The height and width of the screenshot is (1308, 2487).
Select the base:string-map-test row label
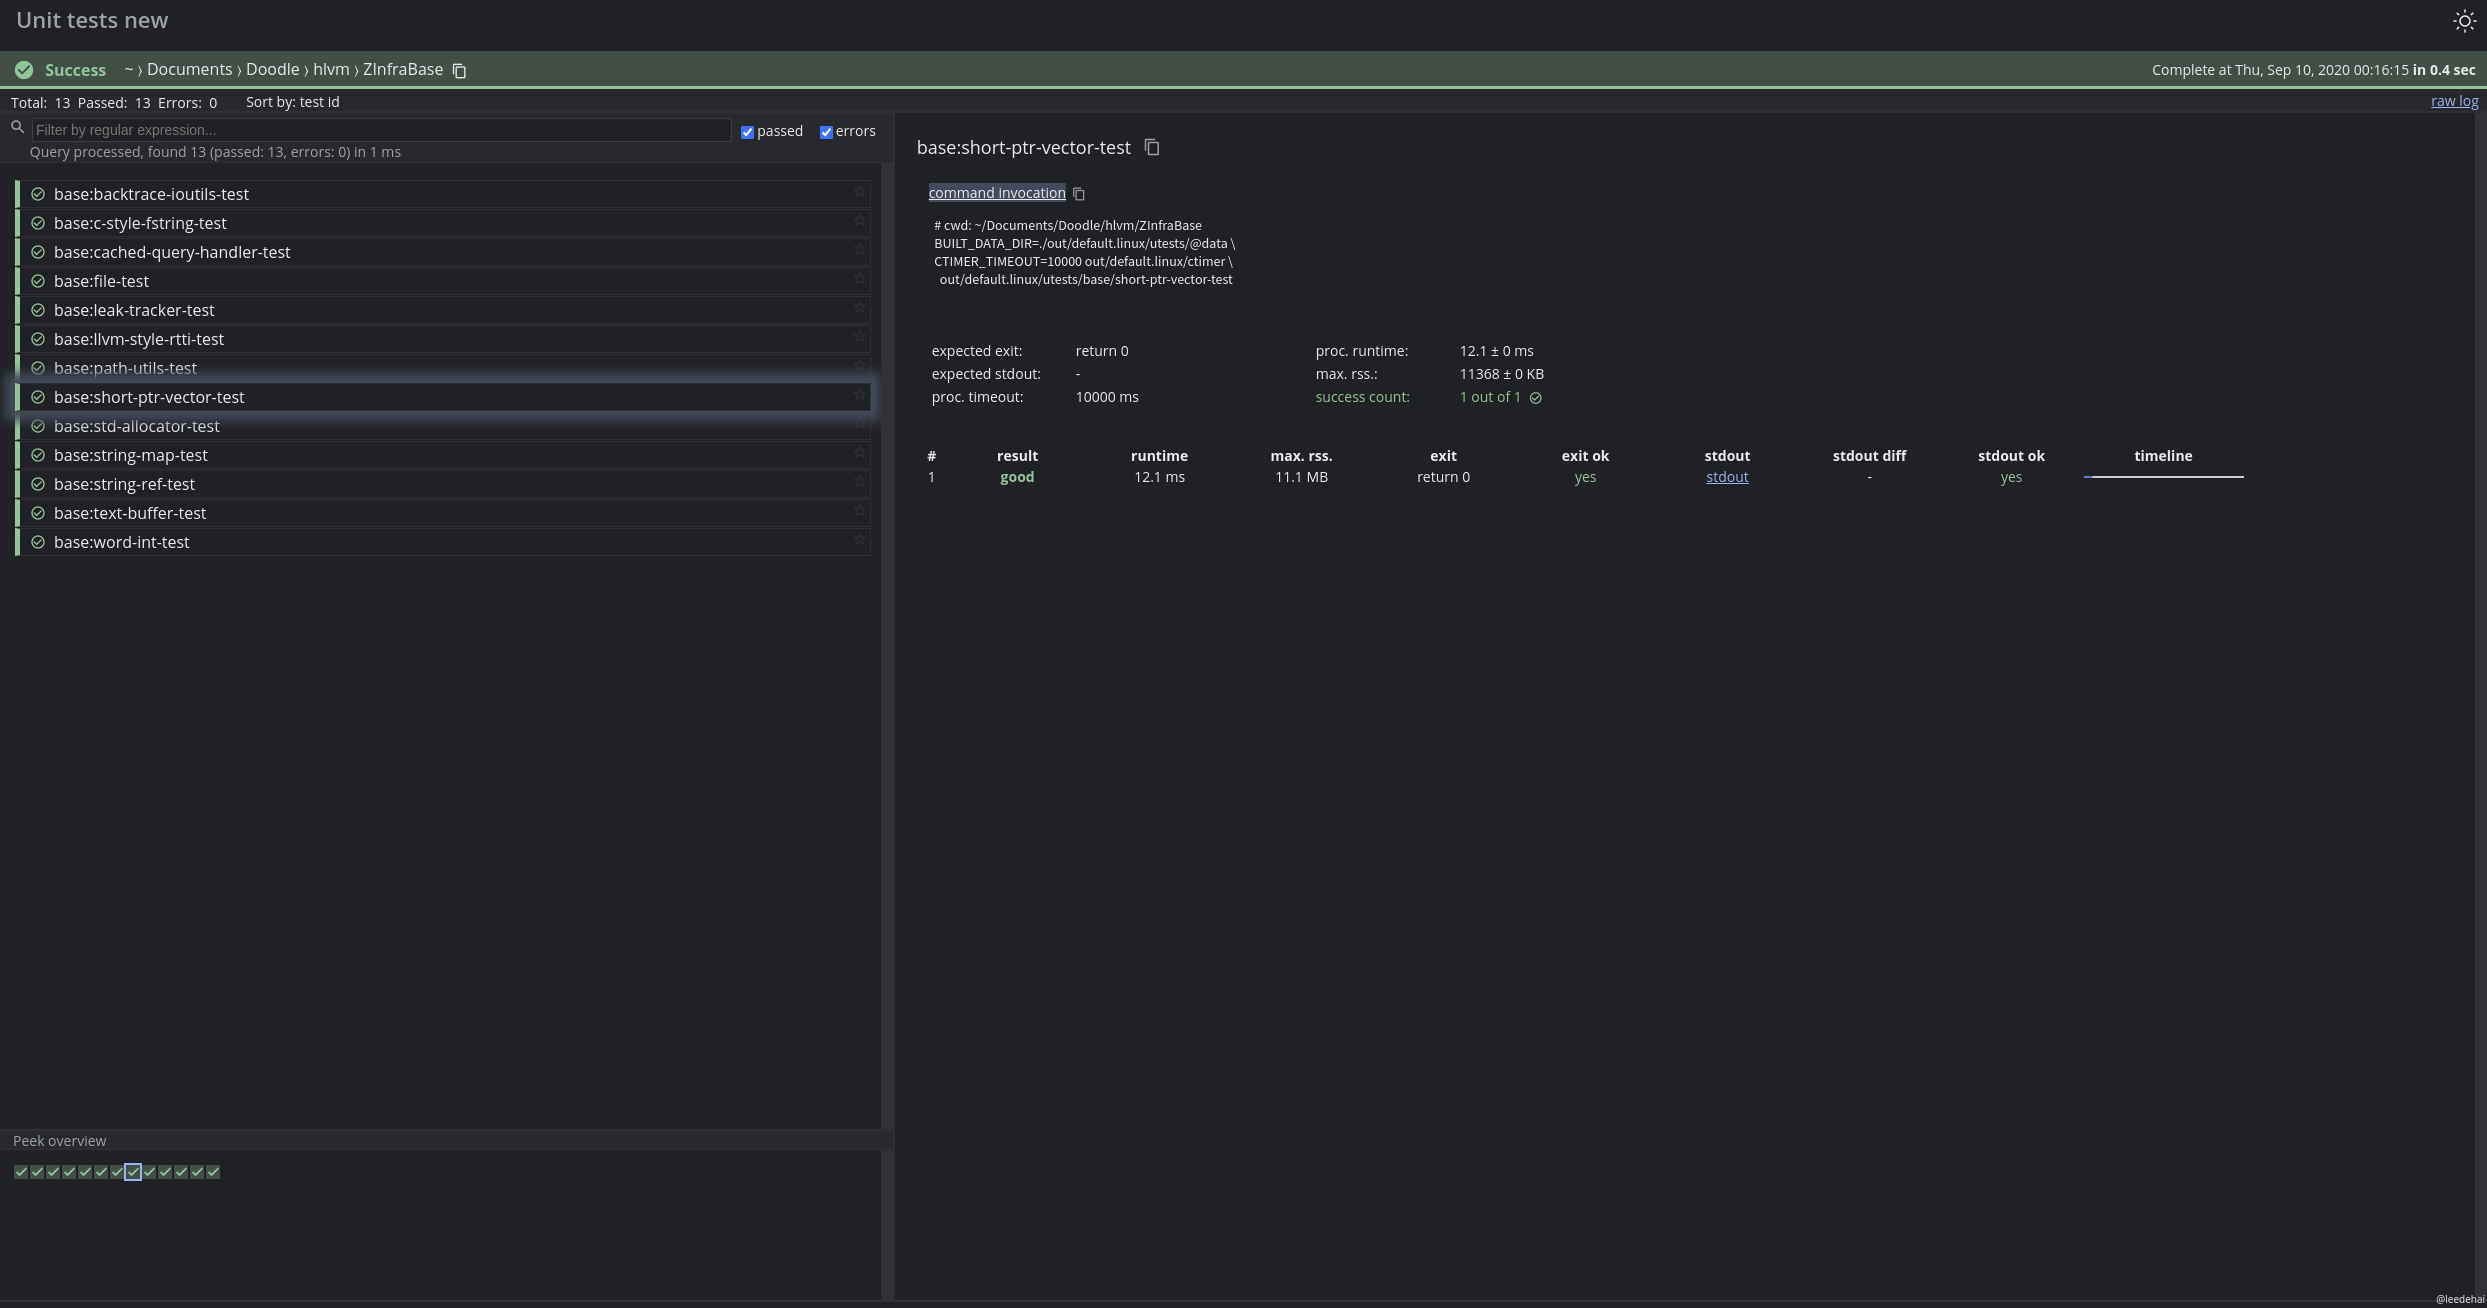click(131, 455)
